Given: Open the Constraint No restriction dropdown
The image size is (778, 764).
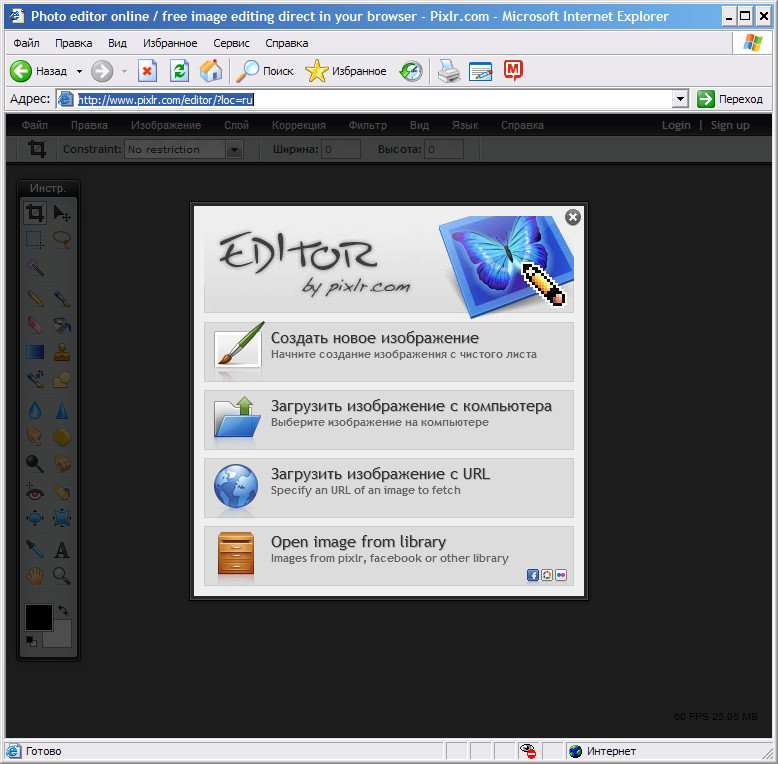Looking at the screenshot, I should pyautogui.click(x=184, y=149).
